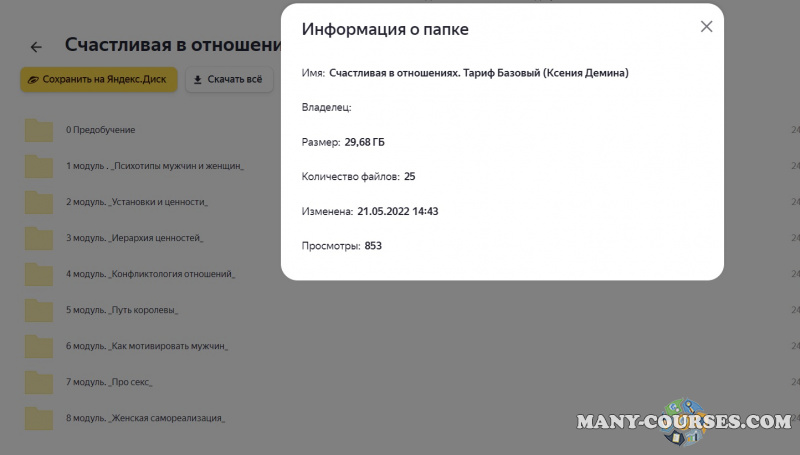
Task: Select 6 модуль Как мотивировать мужчин
Action: pos(147,347)
